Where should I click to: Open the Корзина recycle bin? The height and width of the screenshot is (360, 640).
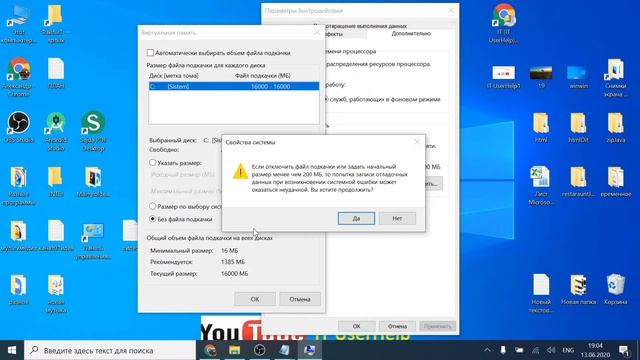(615, 289)
